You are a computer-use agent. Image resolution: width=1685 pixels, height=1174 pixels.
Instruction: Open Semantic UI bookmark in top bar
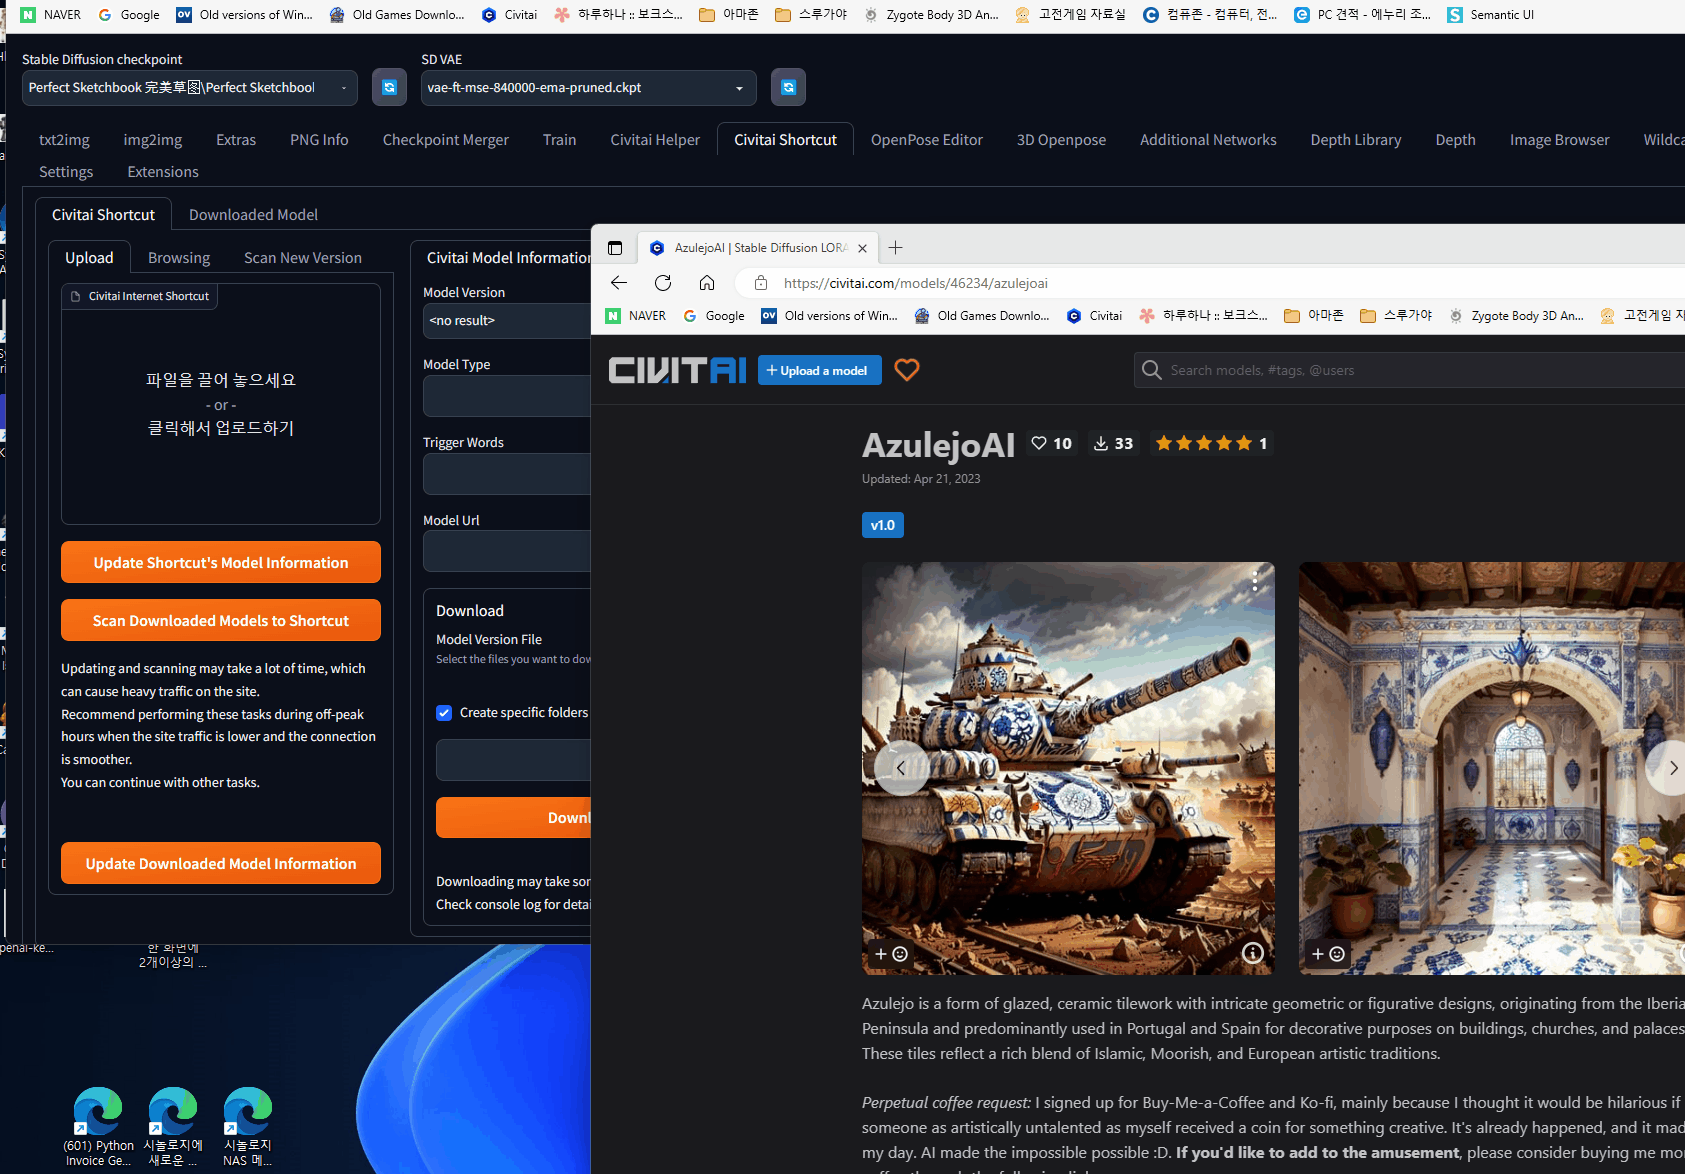coord(1490,15)
